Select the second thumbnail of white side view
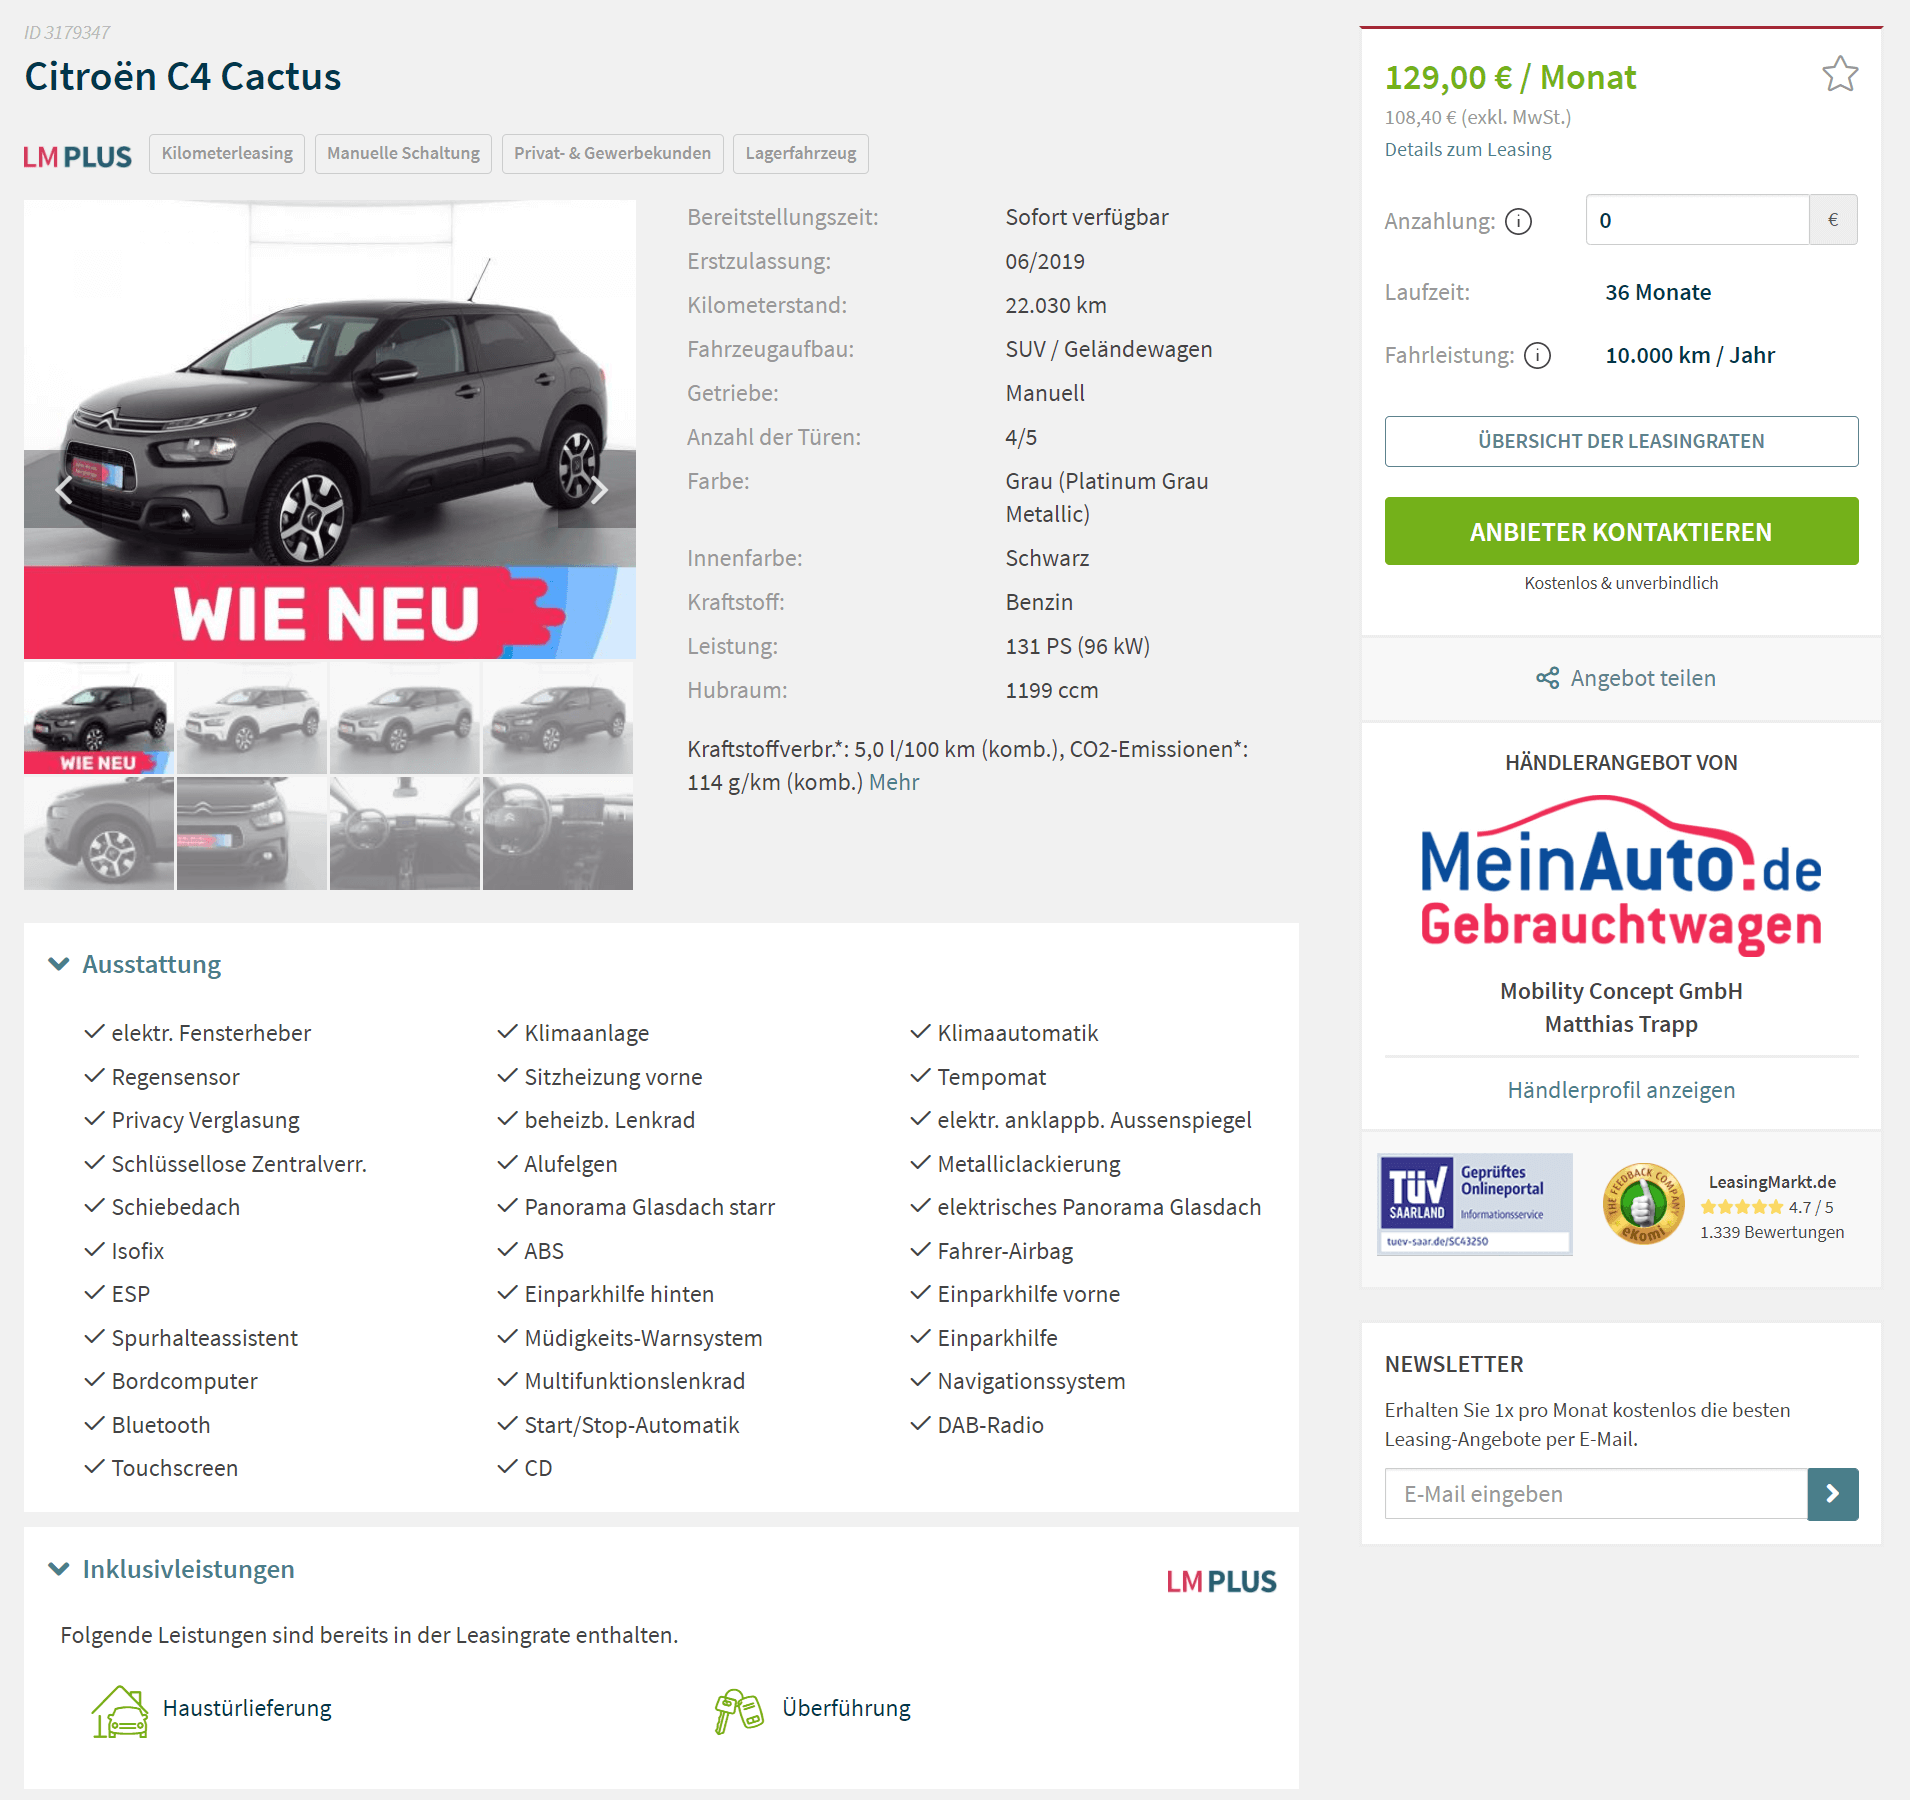 click(x=252, y=718)
